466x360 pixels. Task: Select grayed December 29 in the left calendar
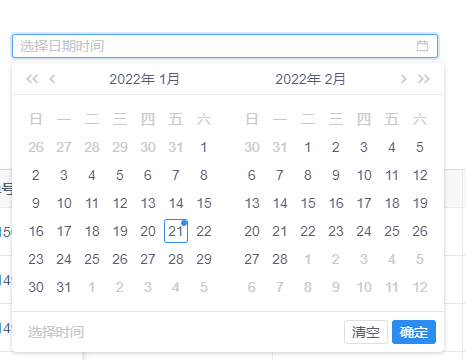coord(120,147)
